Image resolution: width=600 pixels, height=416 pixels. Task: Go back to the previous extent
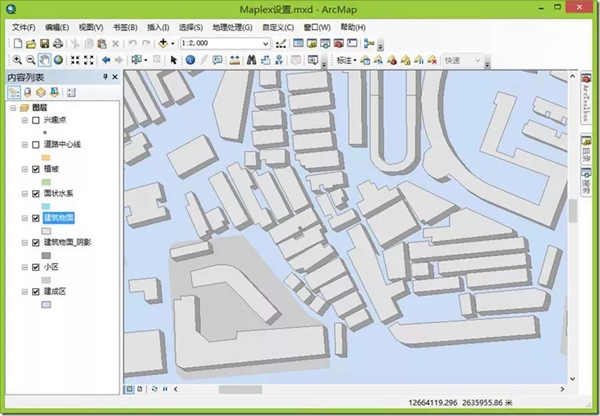coord(106,60)
